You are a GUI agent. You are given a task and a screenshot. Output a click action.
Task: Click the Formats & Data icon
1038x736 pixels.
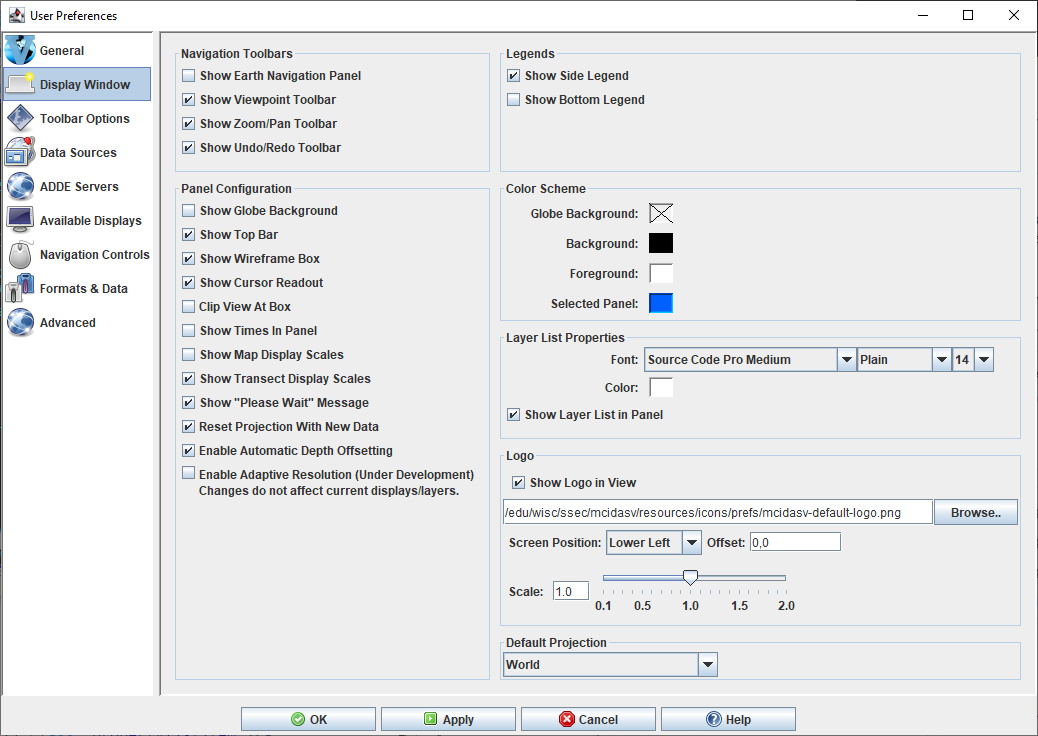point(20,289)
